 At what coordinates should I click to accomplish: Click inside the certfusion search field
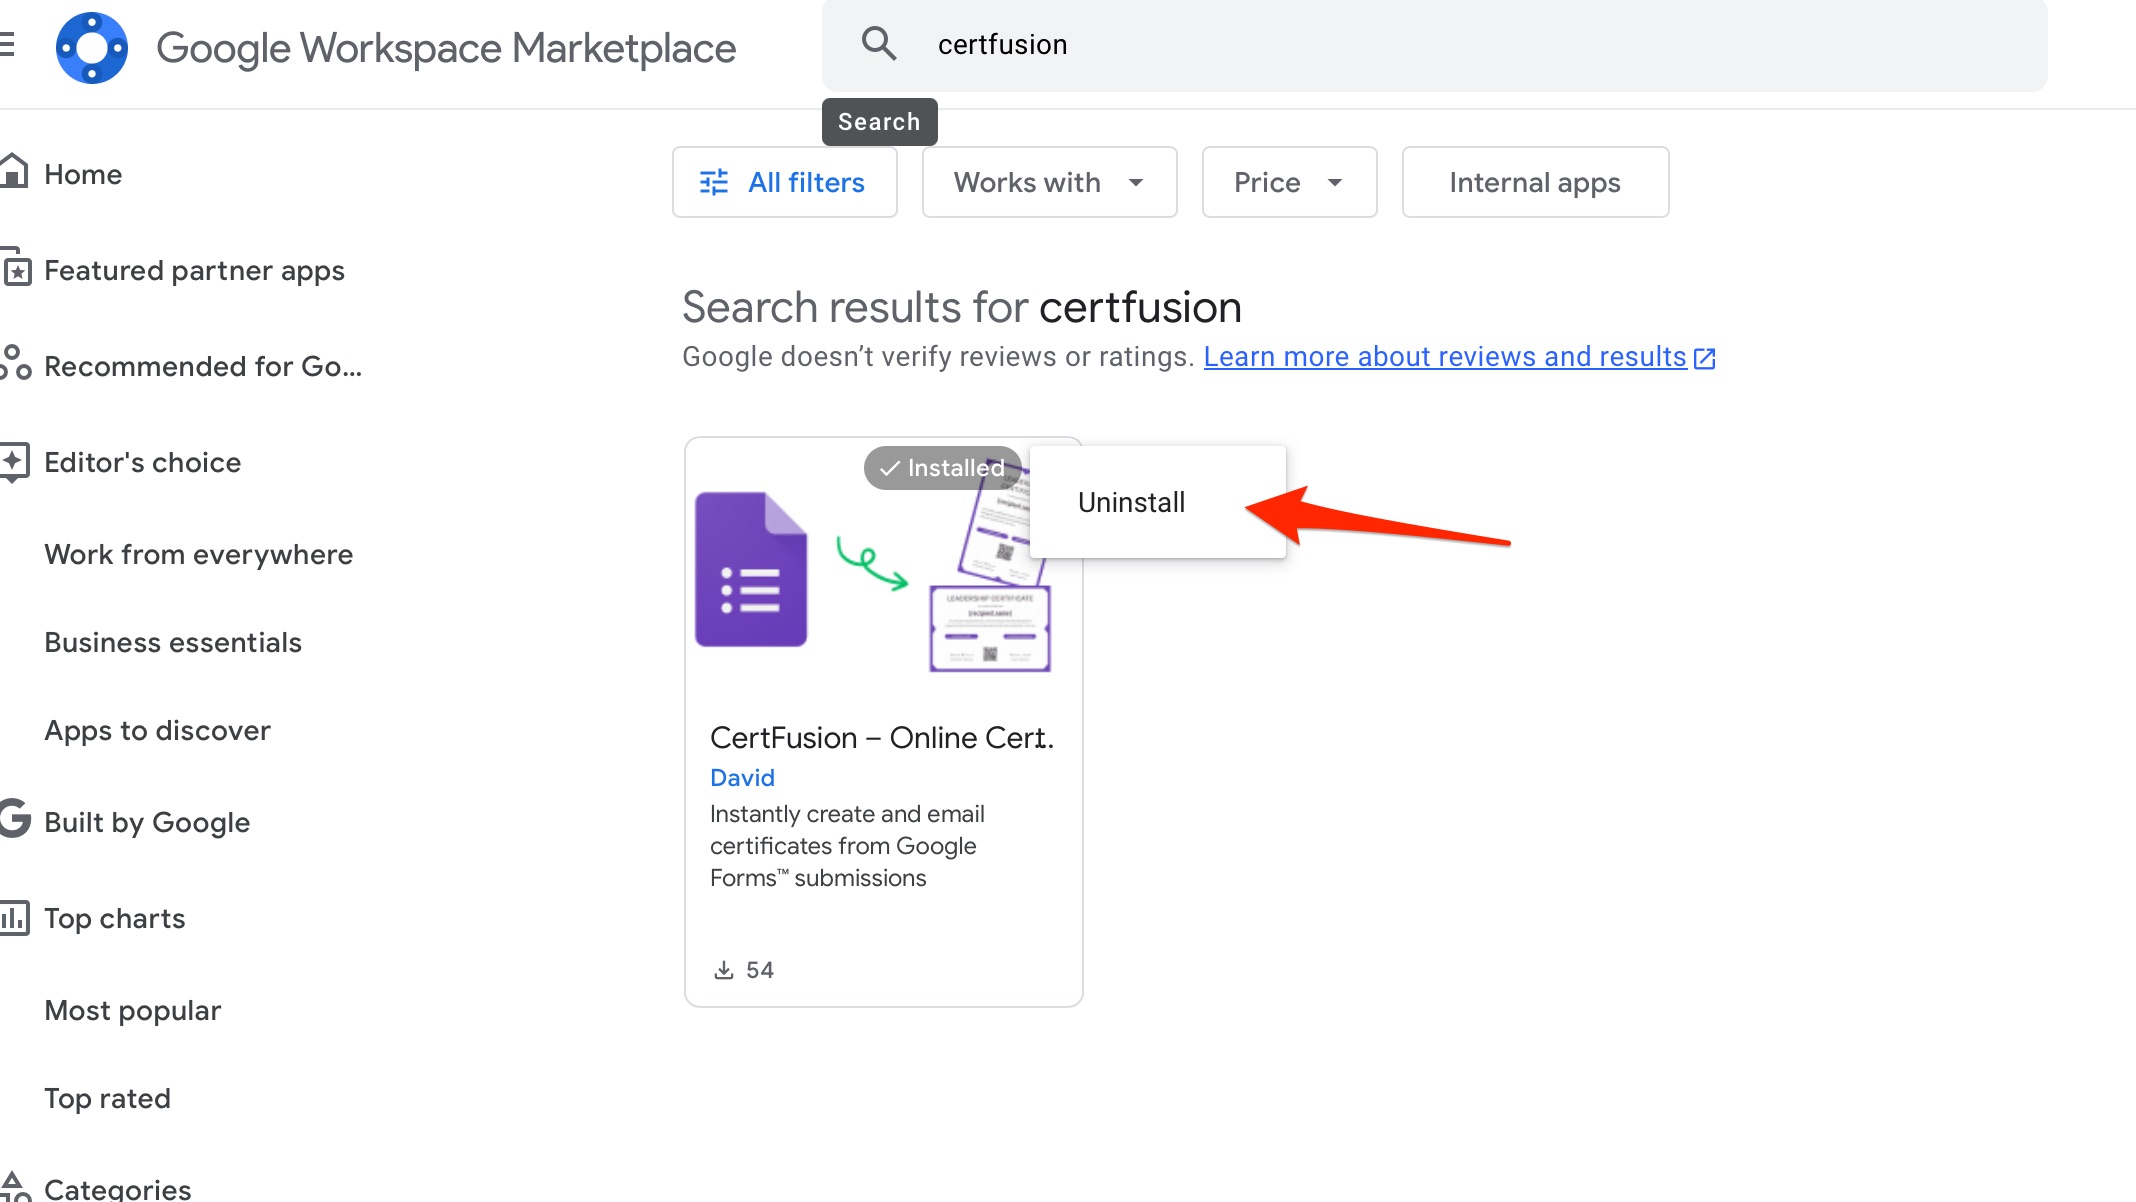click(1200, 44)
